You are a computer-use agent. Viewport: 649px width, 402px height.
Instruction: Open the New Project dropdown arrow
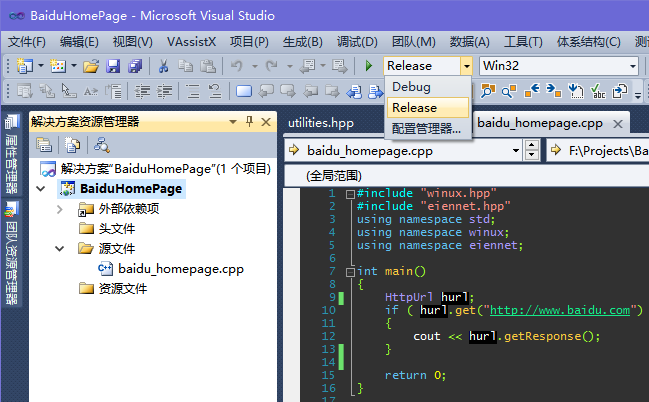[x=41, y=65]
